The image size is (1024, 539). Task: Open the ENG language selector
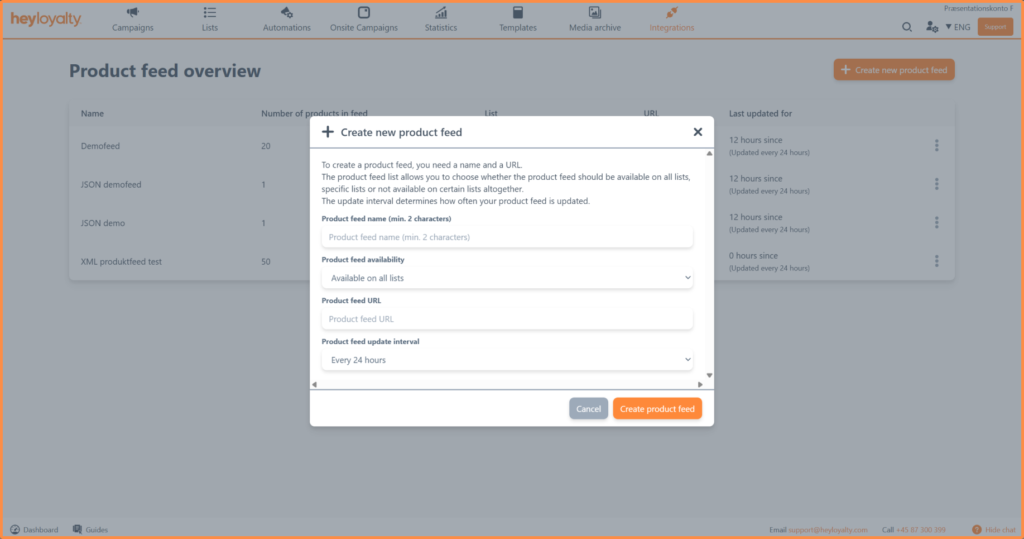coord(957,27)
